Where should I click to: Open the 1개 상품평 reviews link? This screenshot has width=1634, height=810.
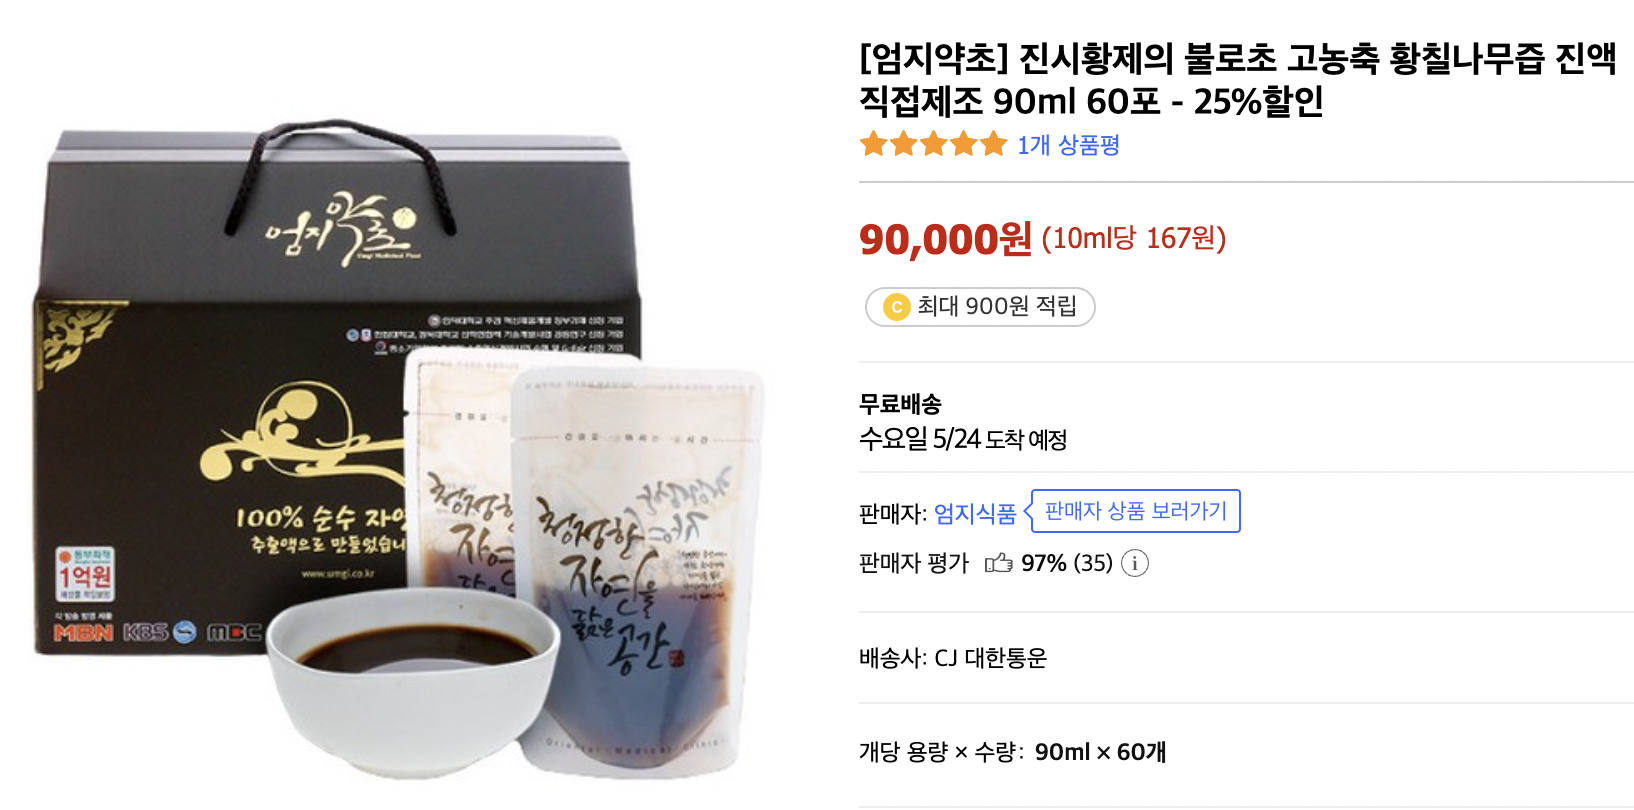click(1068, 145)
